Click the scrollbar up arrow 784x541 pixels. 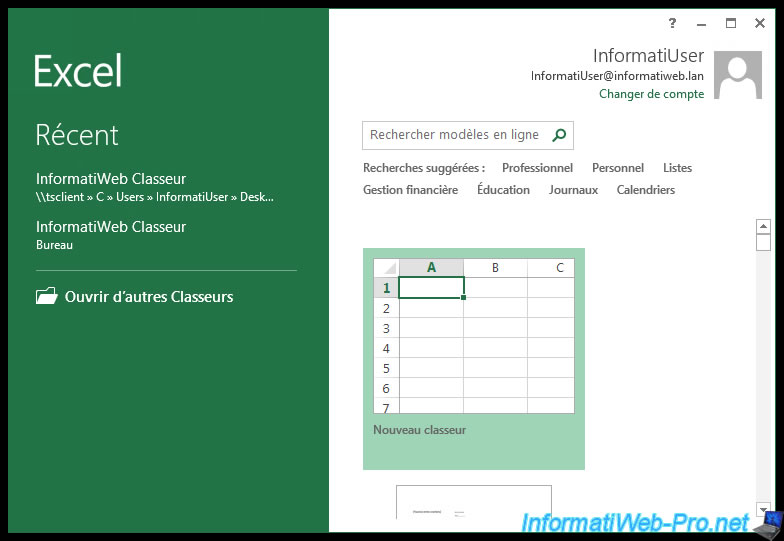(763, 226)
